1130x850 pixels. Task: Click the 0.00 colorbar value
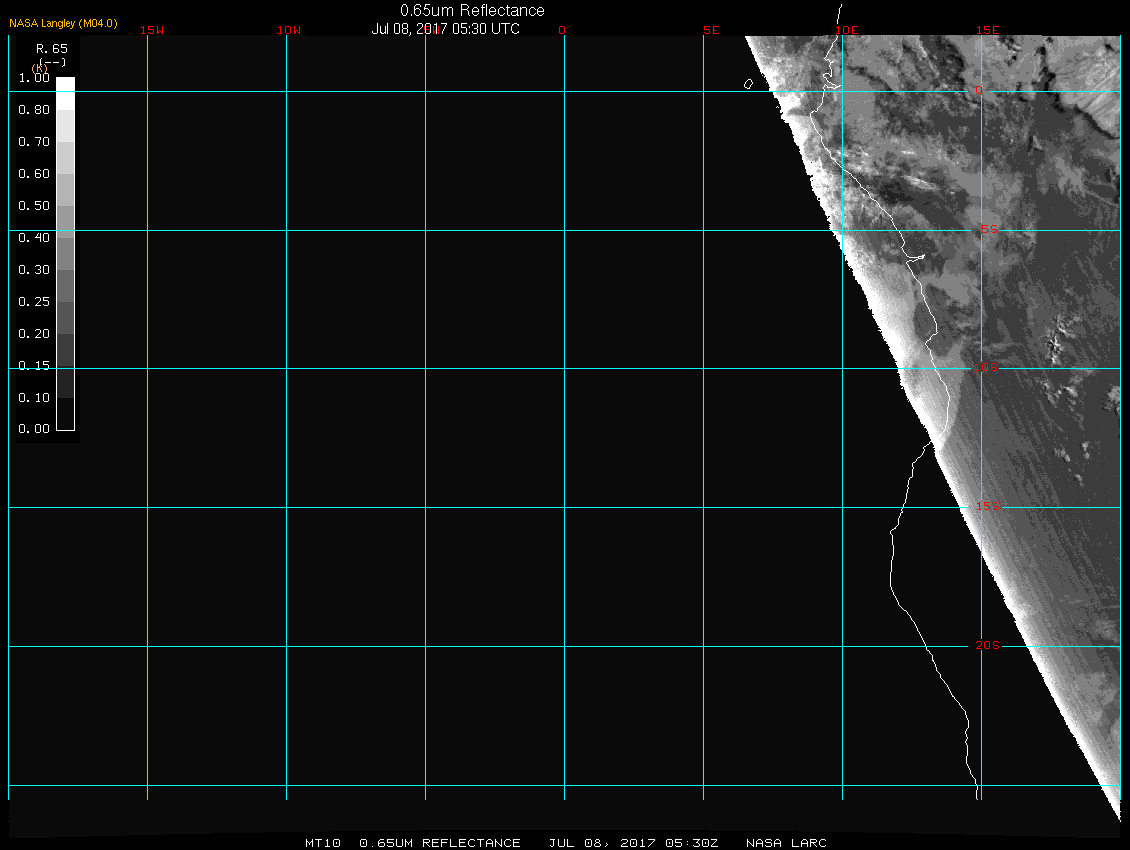[34, 429]
